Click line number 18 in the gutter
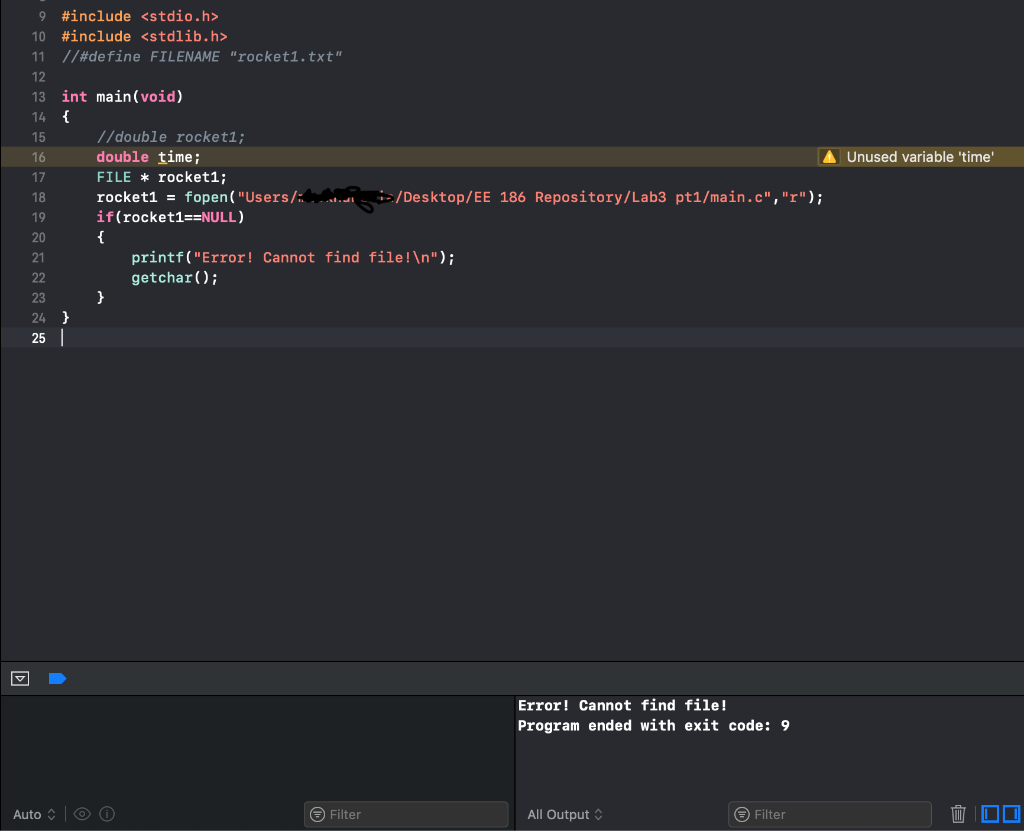 pyautogui.click(x=38, y=197)
